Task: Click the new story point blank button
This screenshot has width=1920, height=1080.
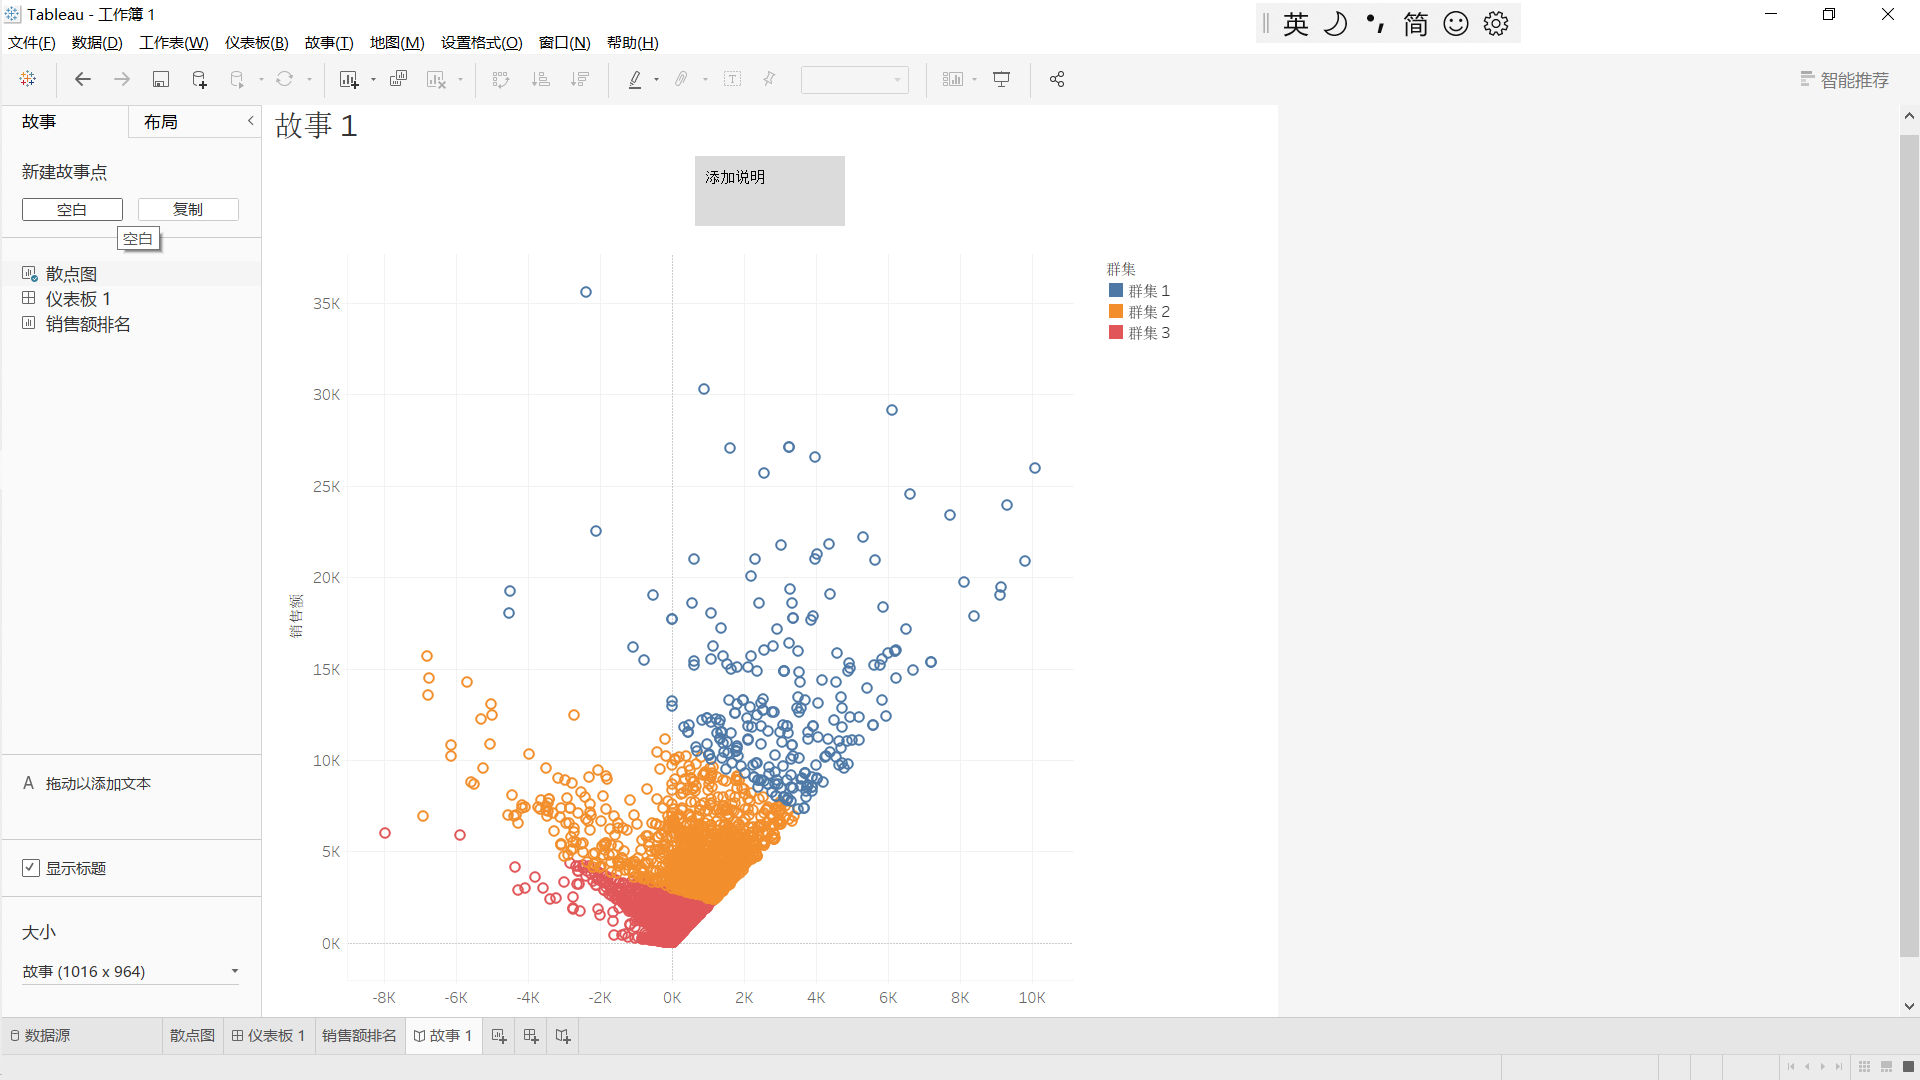Action: 71,208
